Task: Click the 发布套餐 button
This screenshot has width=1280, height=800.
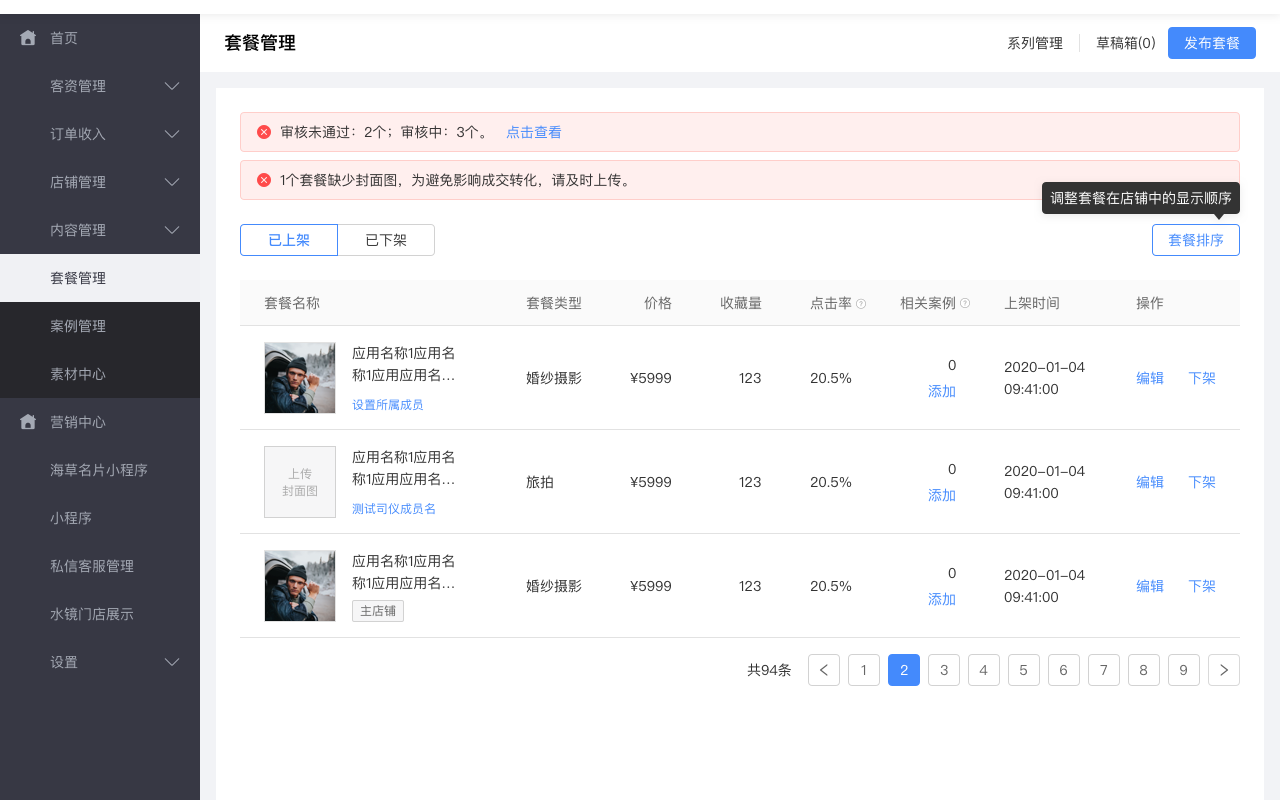Action: tap(1211, 43)
